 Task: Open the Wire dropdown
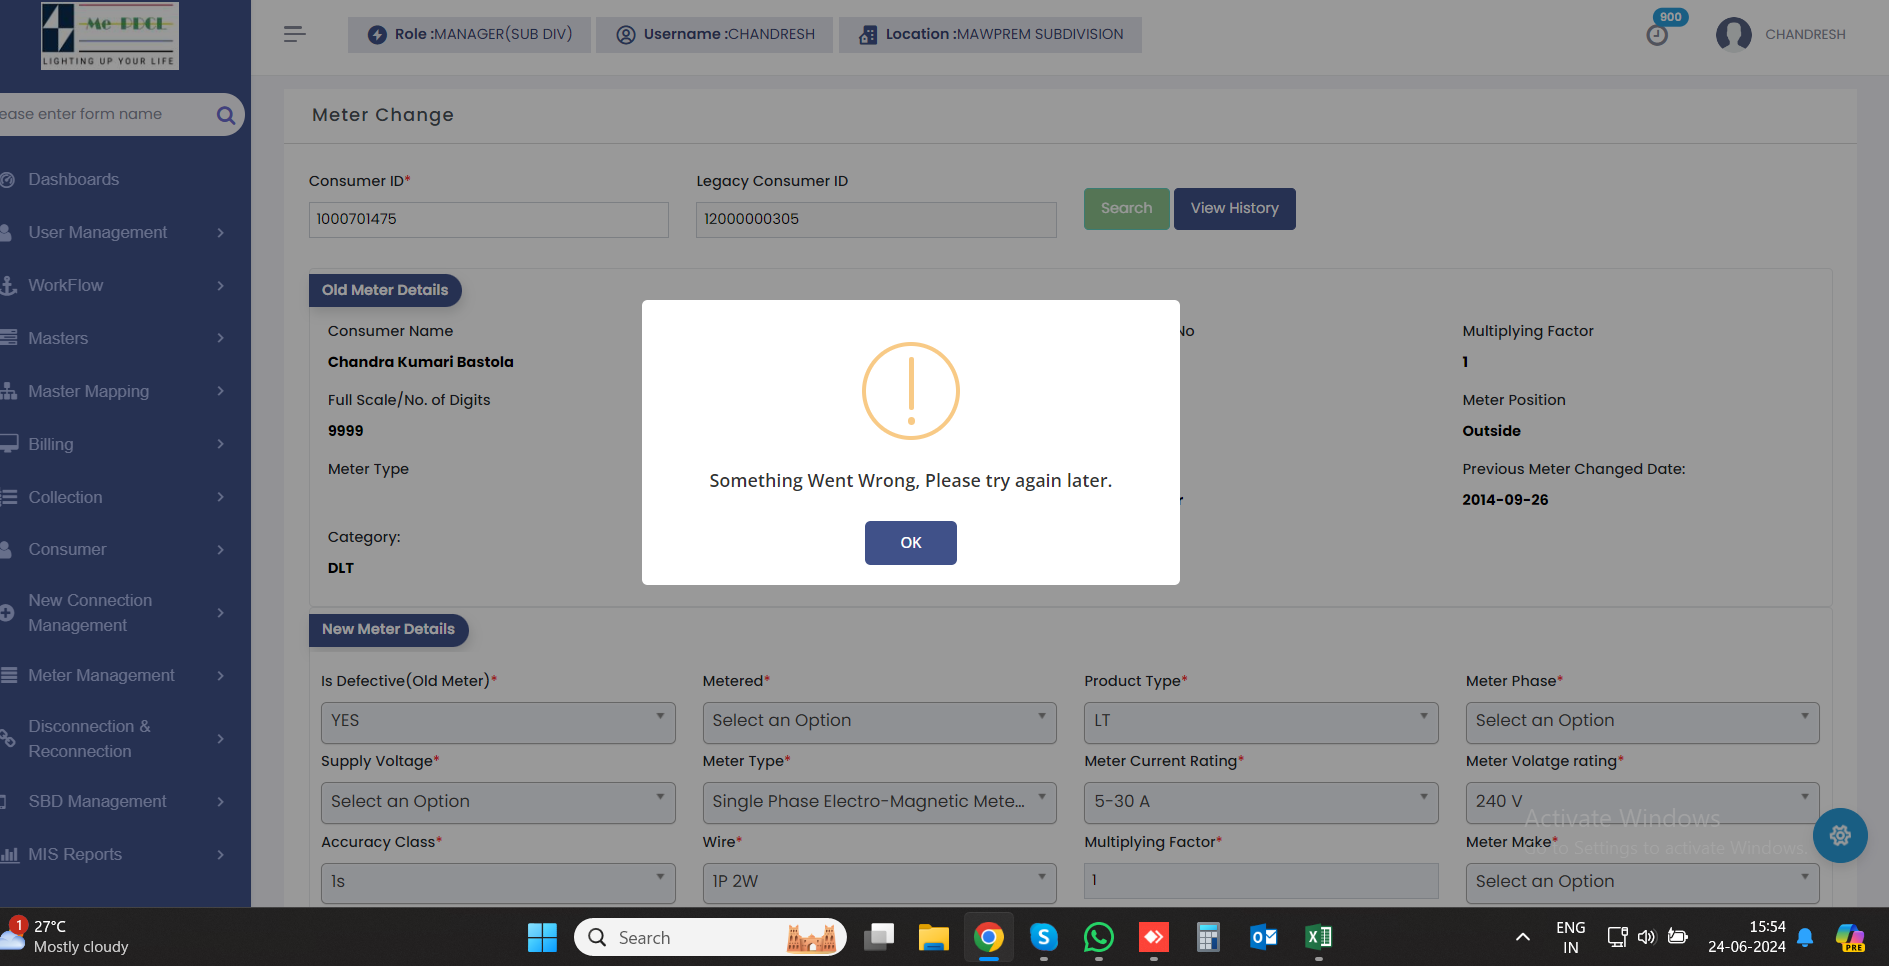pyautogui.click(x=879, y=883)
